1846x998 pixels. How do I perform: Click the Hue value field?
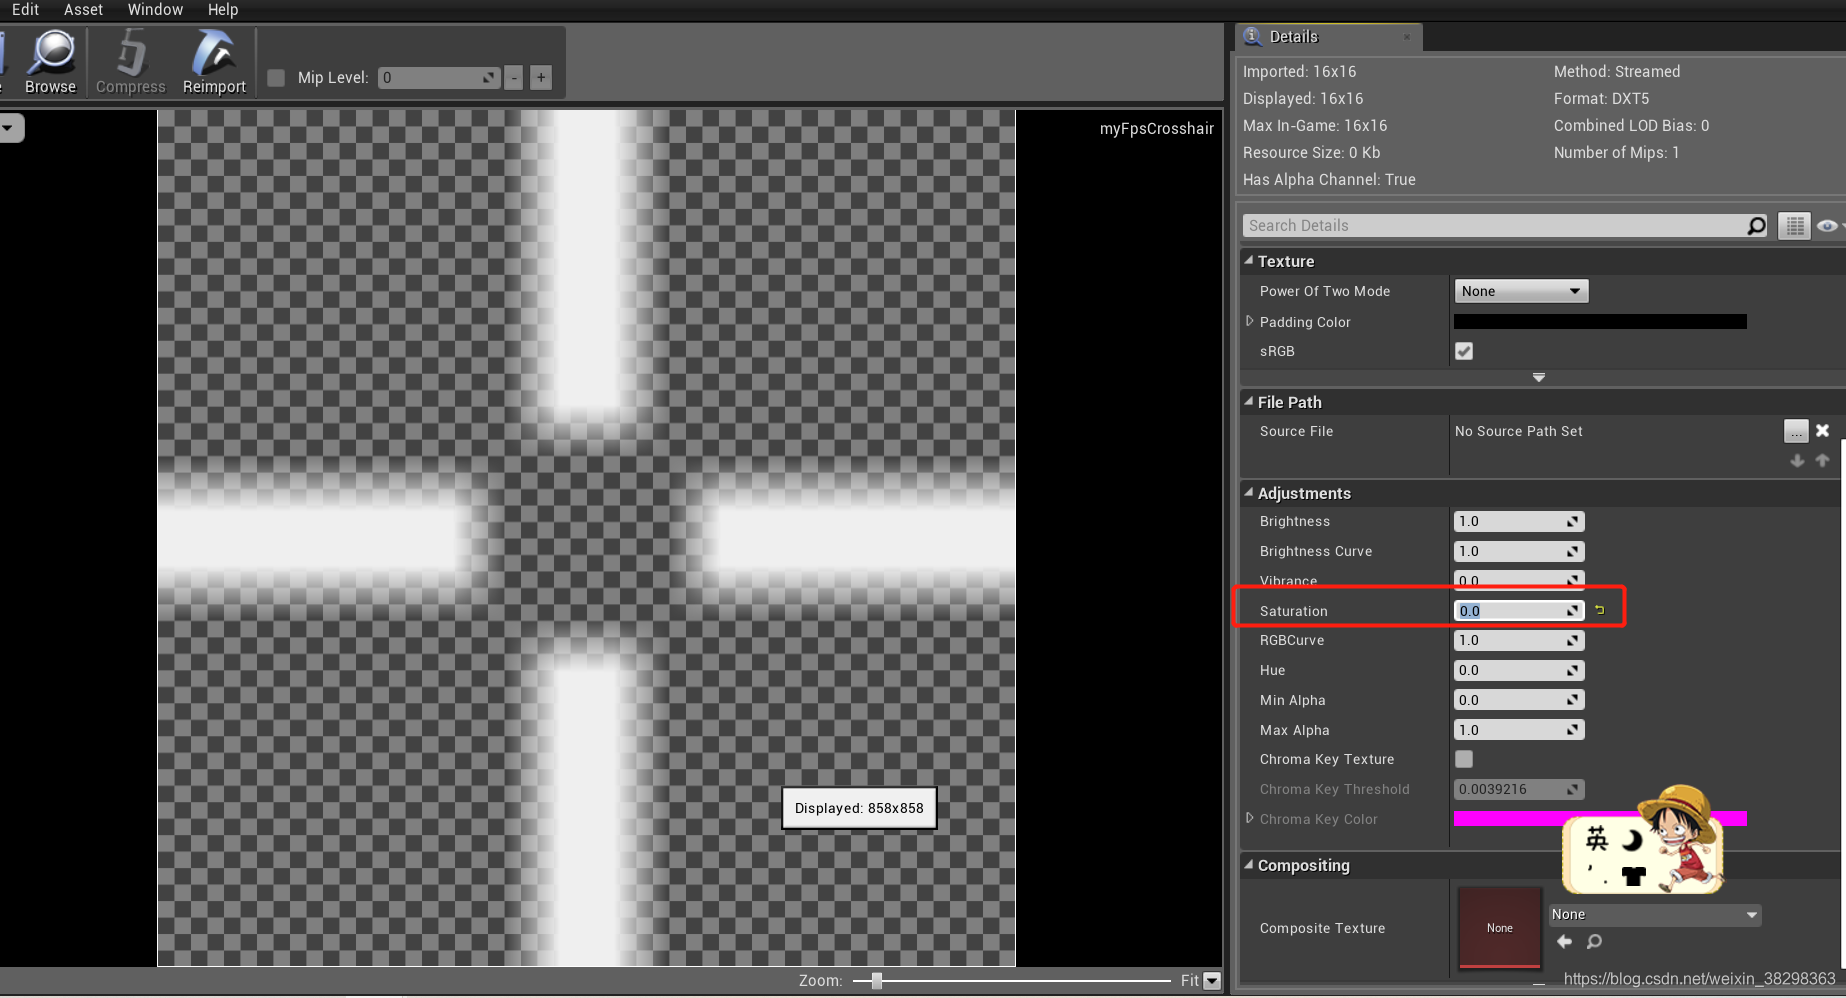pos(1519,670)
